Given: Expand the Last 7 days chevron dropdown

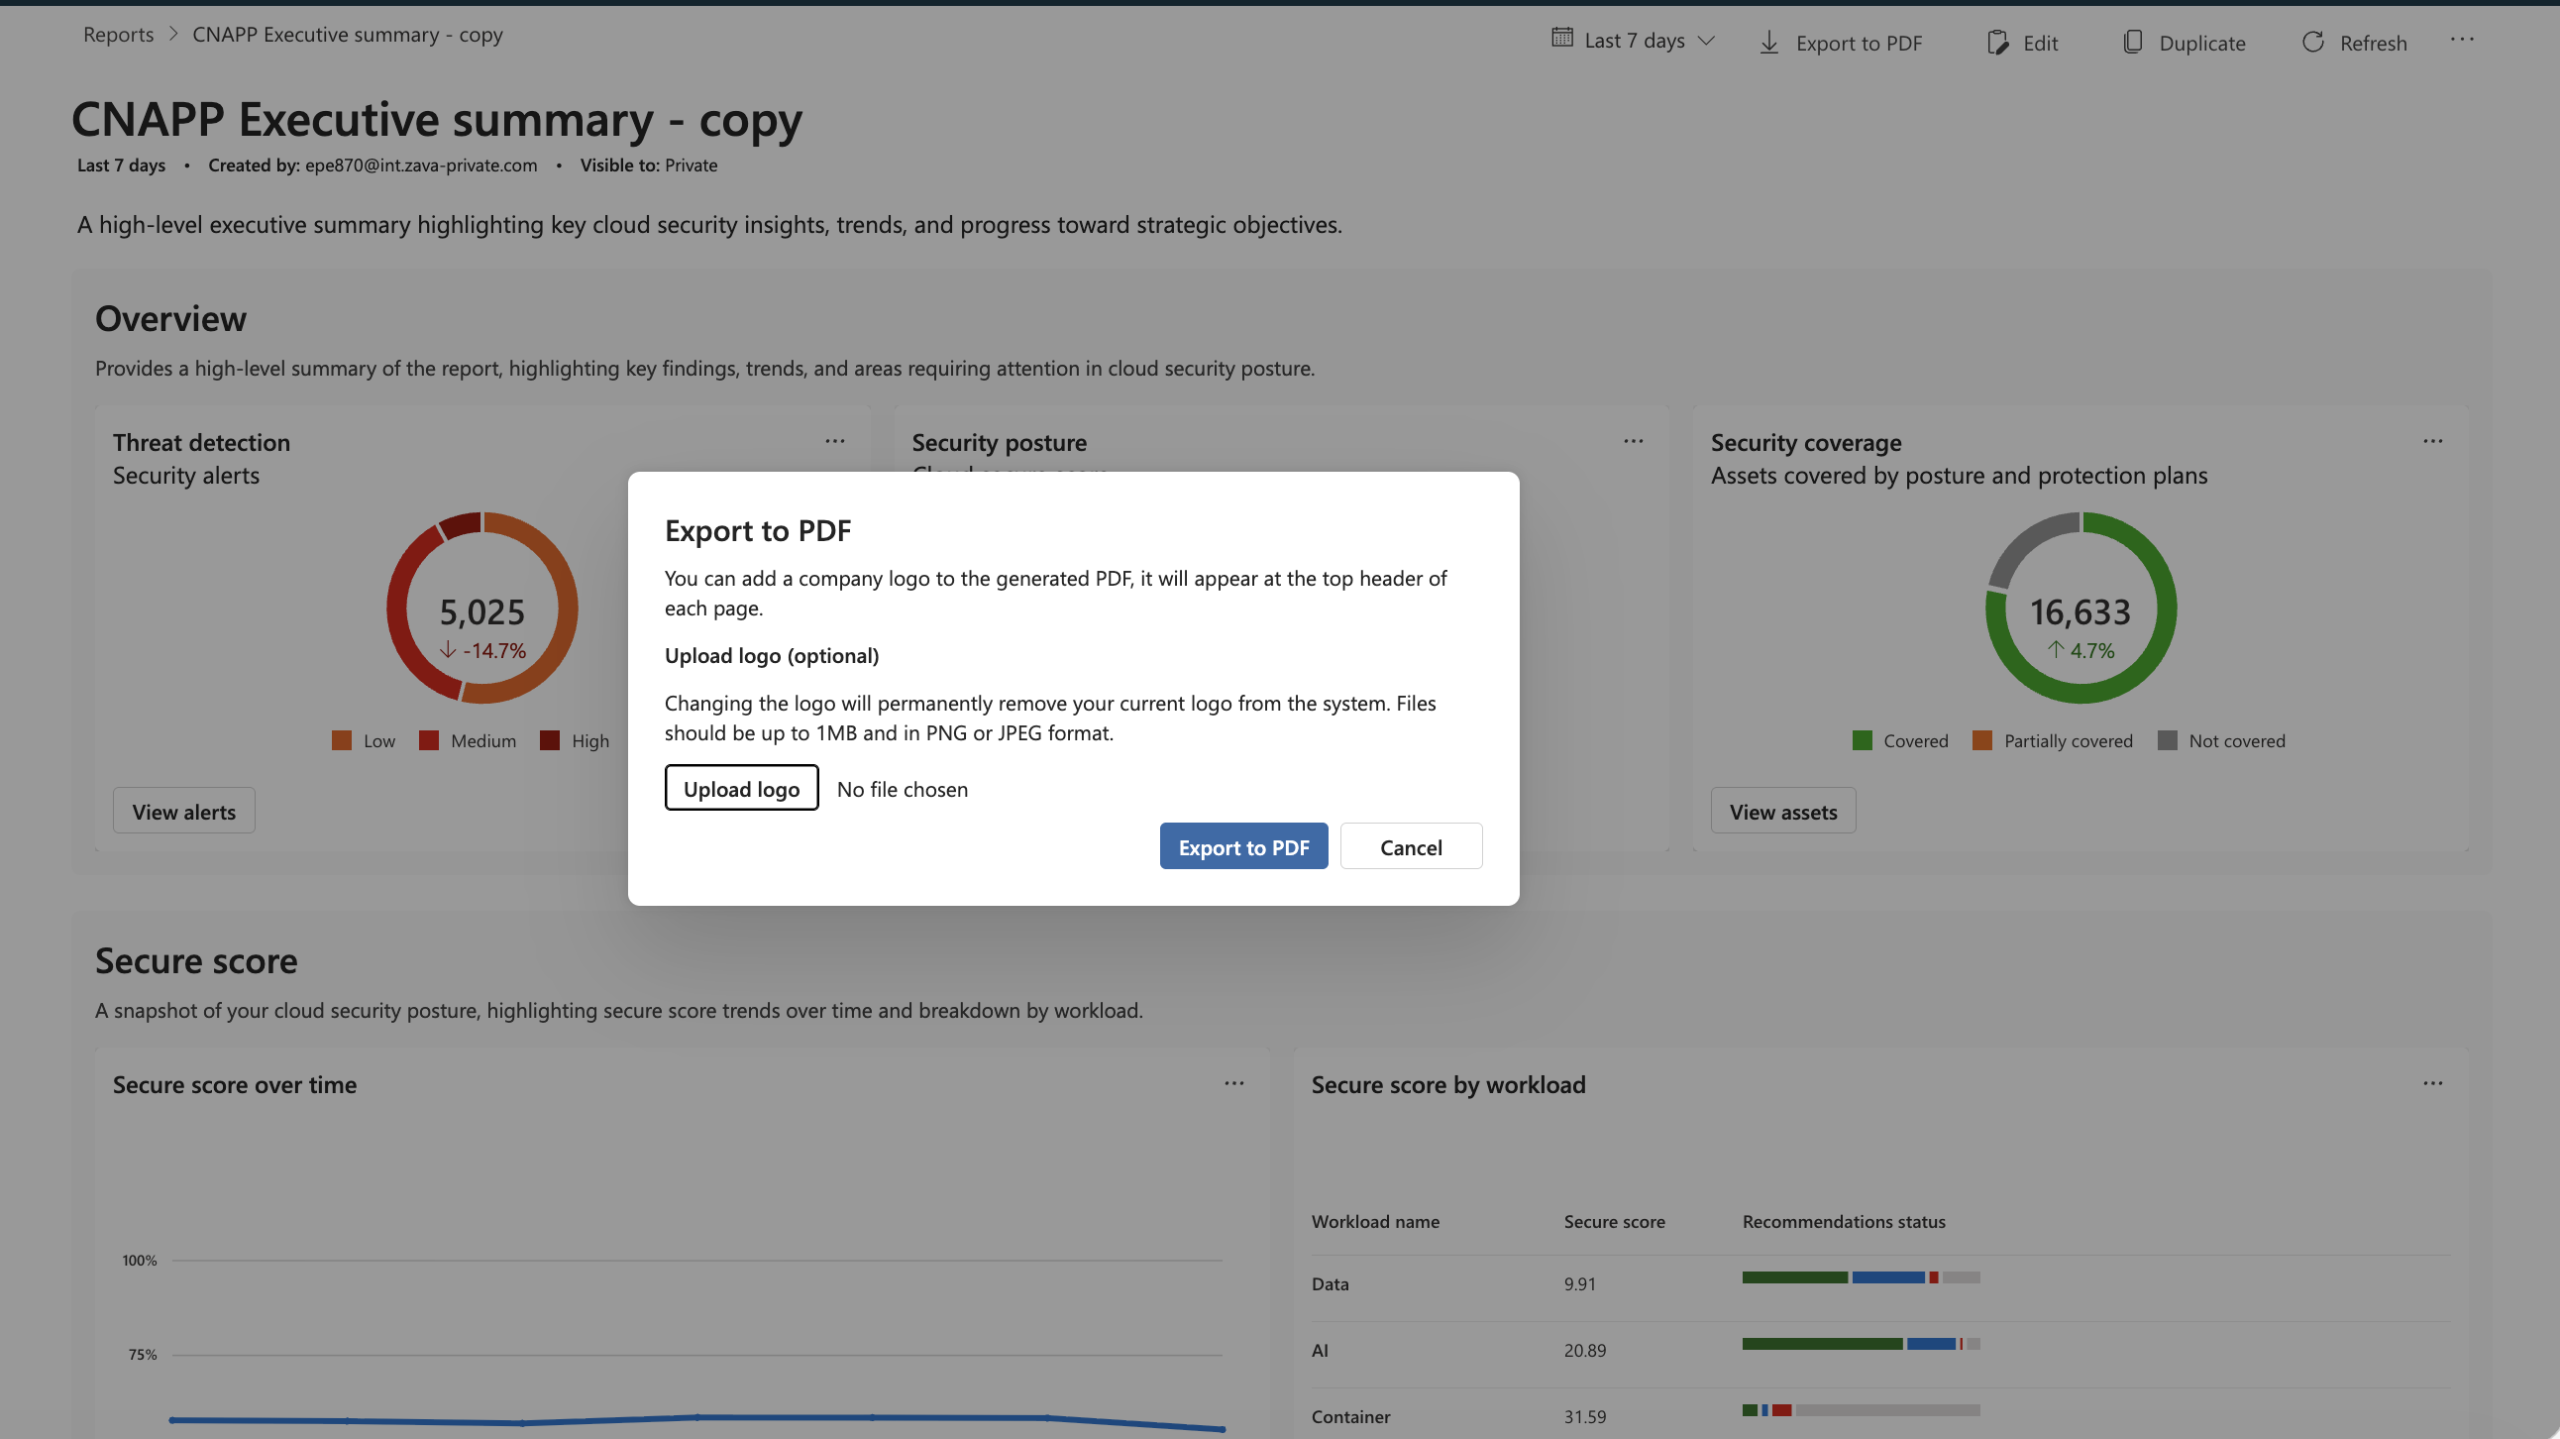Looking at the screenshot, I should click(1706, 41).
